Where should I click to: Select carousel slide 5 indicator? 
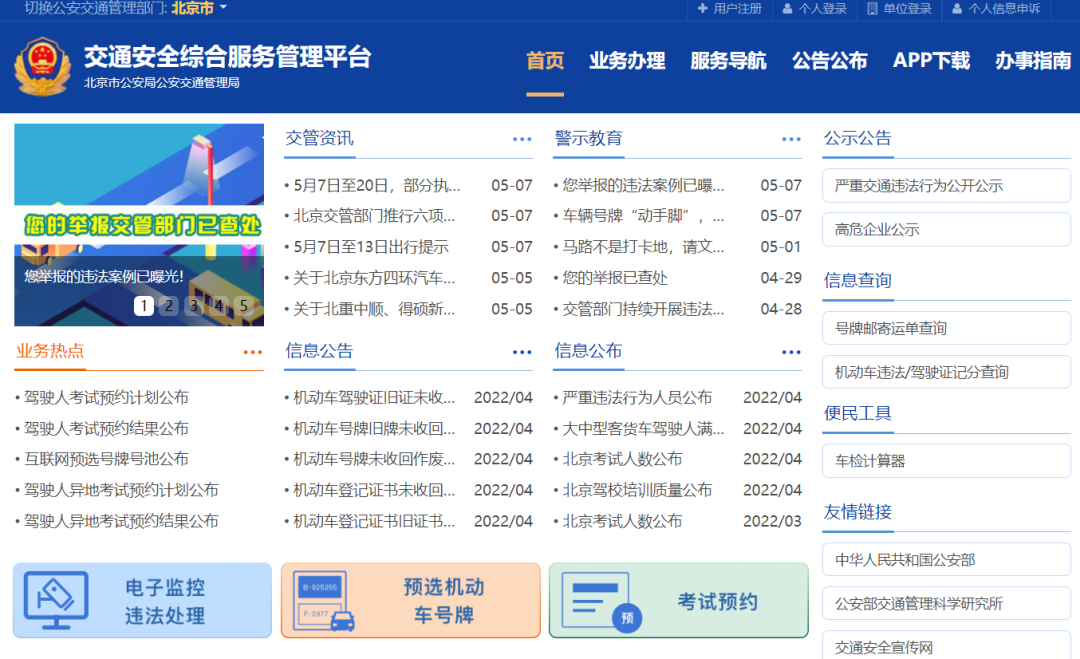(244, 306)
